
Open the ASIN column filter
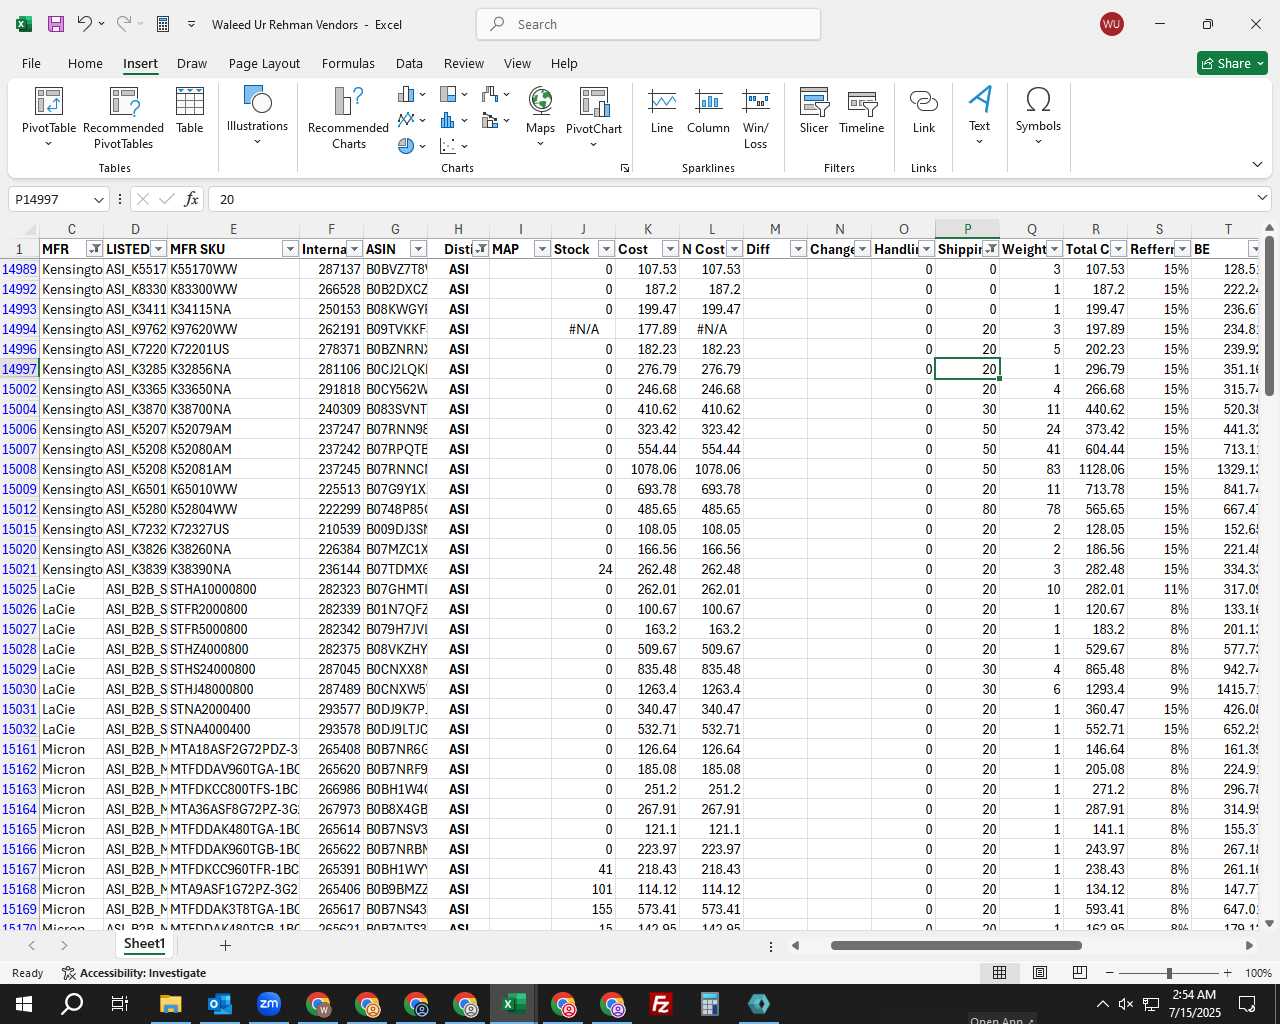pyautogui.click(x=418, y=249)
